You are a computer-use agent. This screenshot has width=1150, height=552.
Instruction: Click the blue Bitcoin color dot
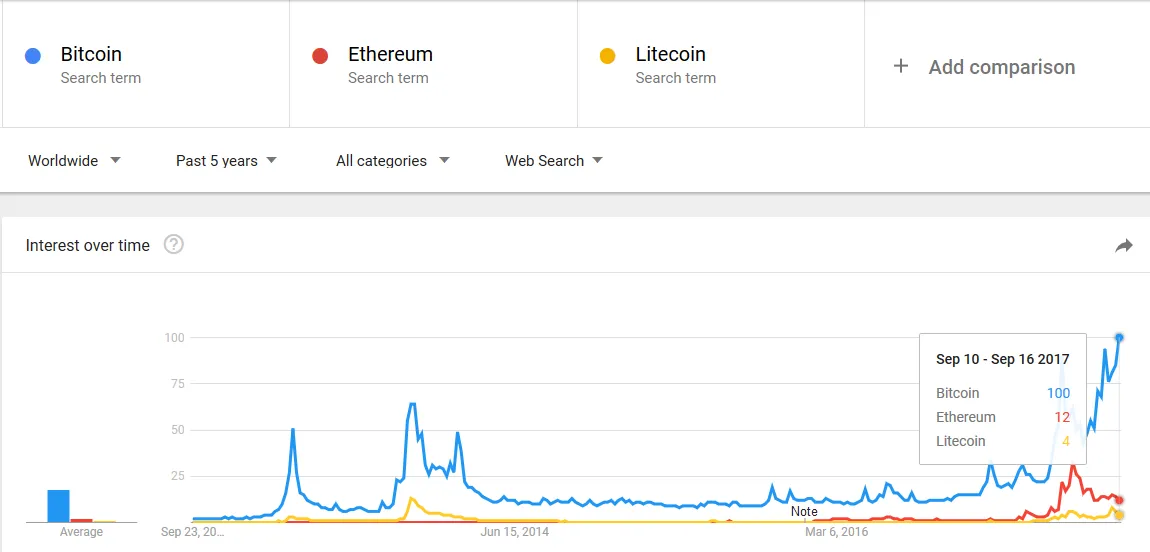33,56
